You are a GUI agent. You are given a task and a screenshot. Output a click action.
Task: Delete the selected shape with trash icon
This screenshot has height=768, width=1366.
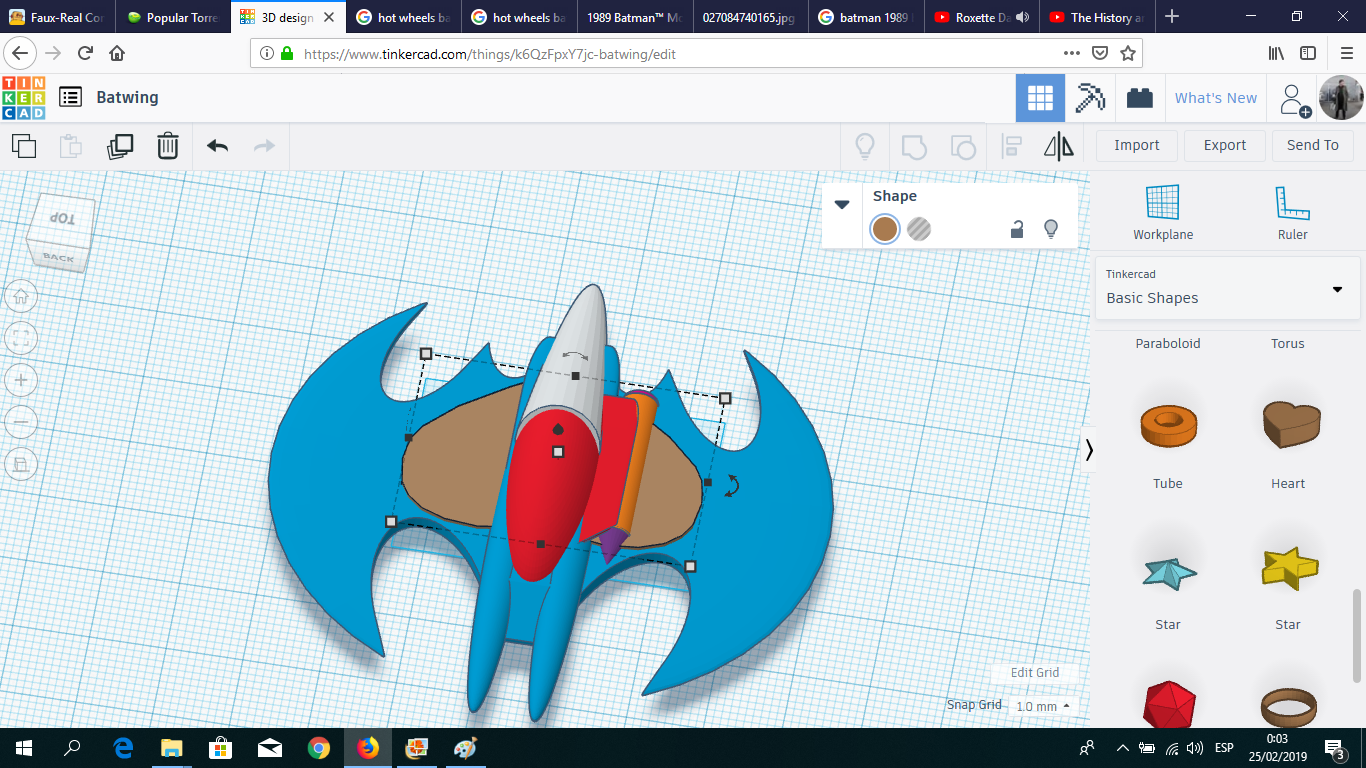pos(168,146)
